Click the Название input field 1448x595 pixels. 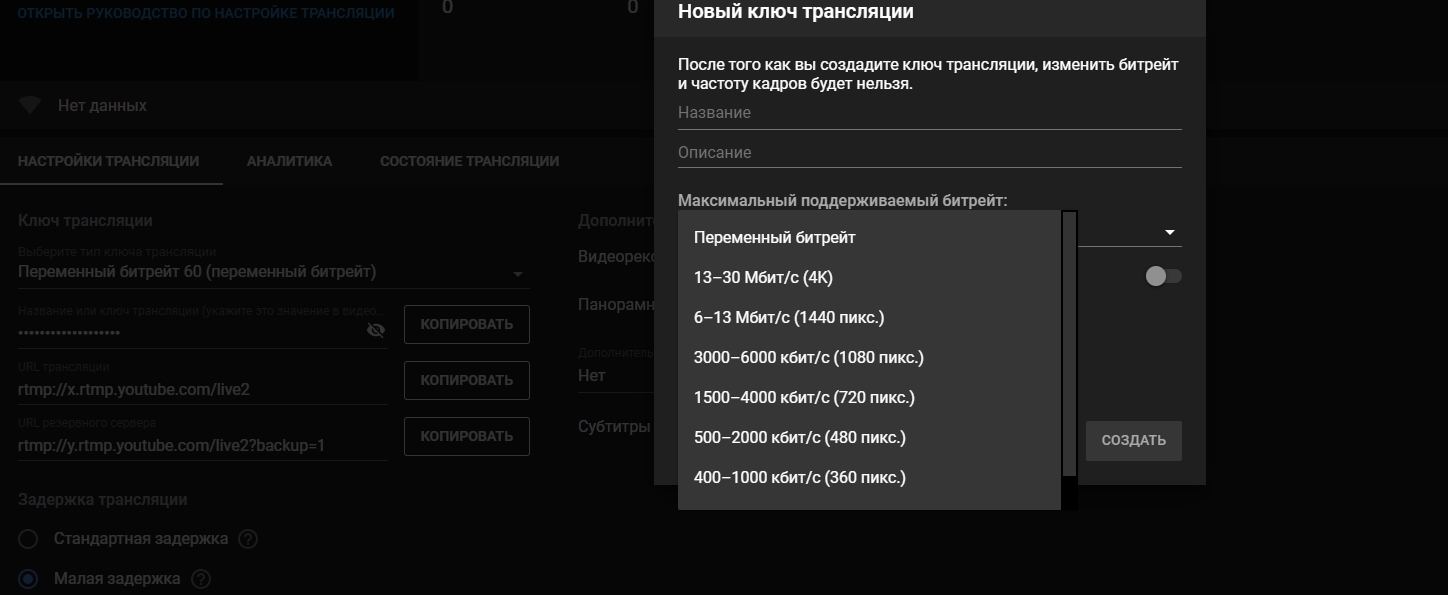929,114
